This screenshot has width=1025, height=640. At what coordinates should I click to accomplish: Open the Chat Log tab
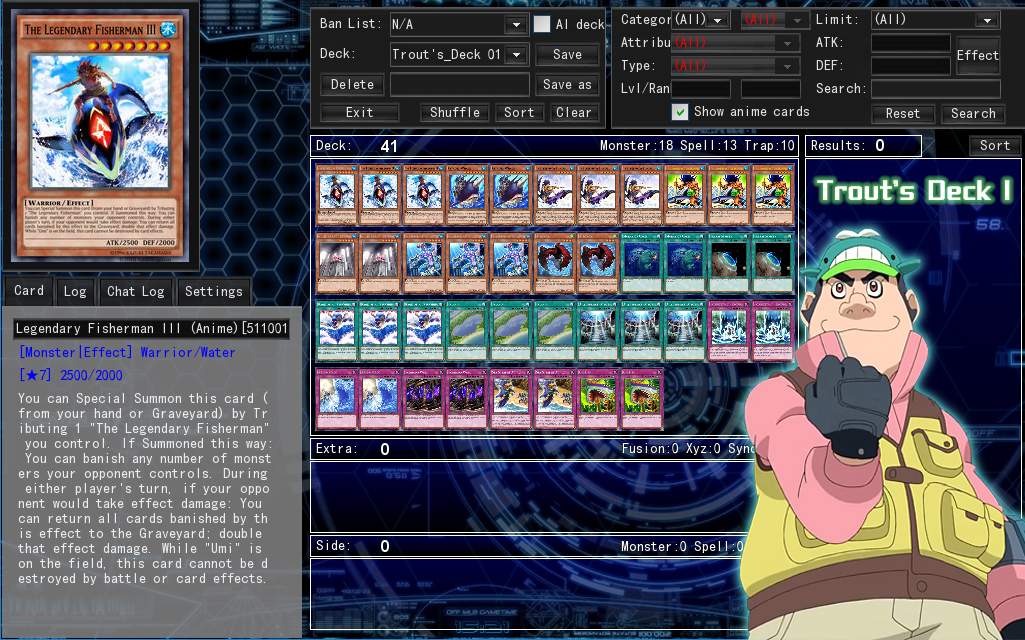135,292
